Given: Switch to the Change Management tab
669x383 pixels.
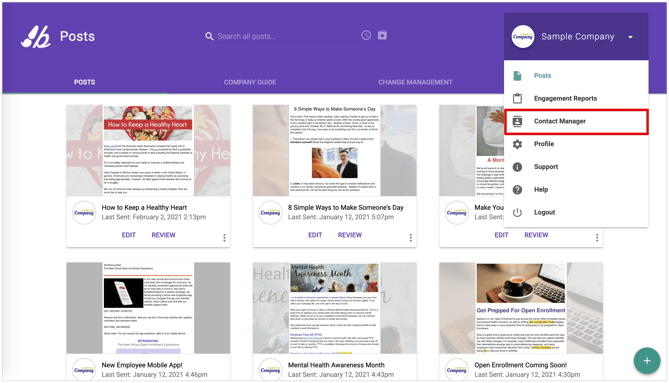Looking at the screenshot, I should tap(415, 82).
